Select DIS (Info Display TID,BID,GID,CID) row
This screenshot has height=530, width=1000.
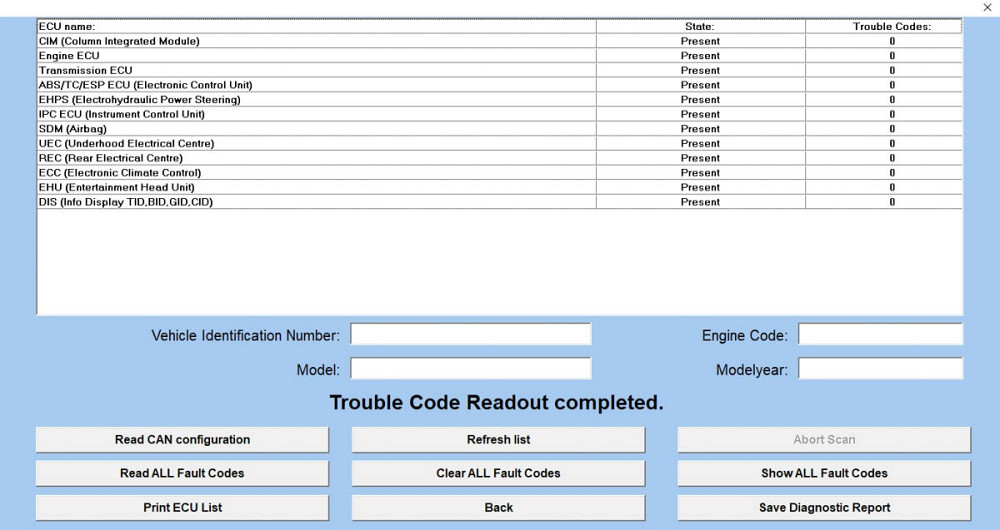pyautogui.click(x=499, y=202)
